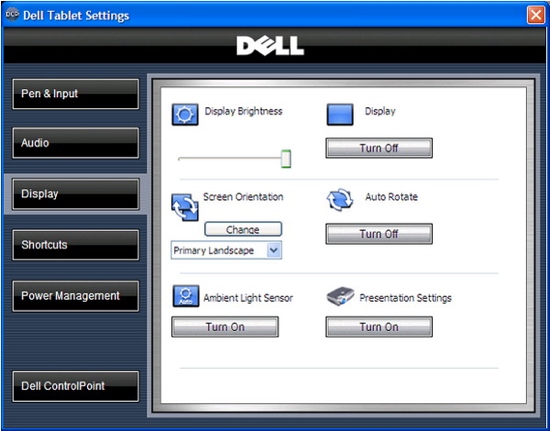Image resolution: width=550 pixels, height=431 pixels.
Task: Turn off Auto Rotate
Action: [x=379, y=234]
